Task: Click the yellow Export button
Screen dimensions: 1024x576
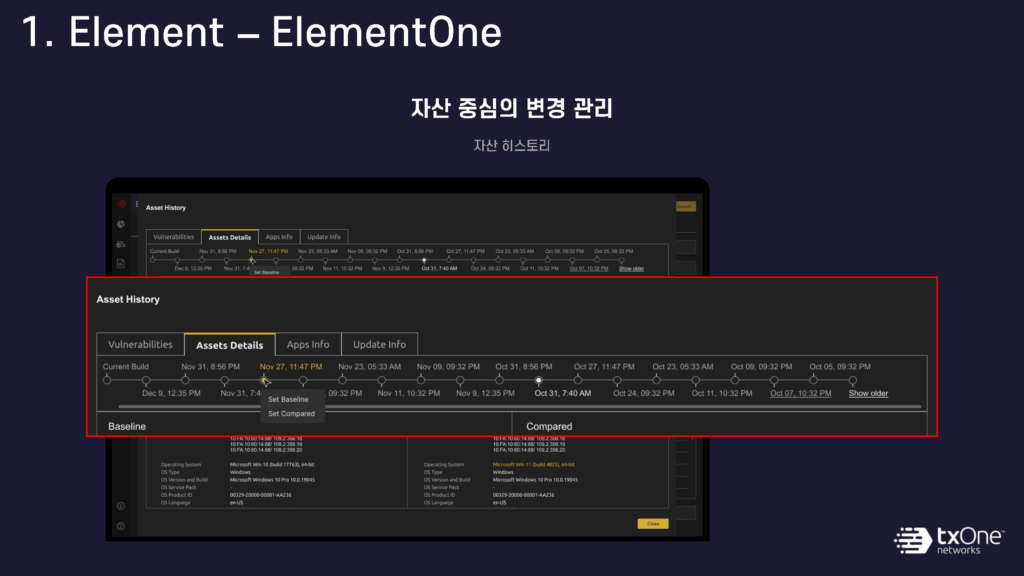Action: pyautogui.click(x=685, y=206)
